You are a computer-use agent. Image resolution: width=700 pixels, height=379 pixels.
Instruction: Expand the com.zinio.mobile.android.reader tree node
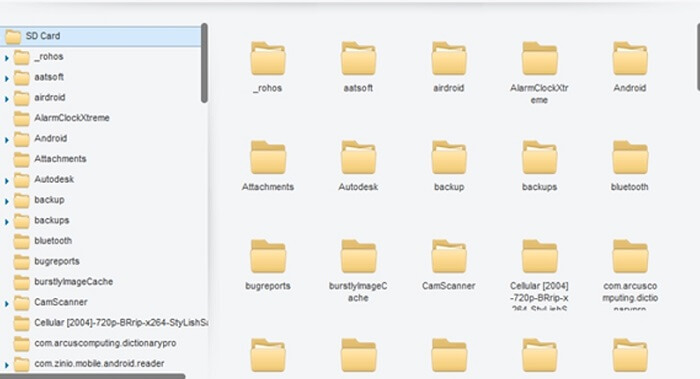coord(7,365)
